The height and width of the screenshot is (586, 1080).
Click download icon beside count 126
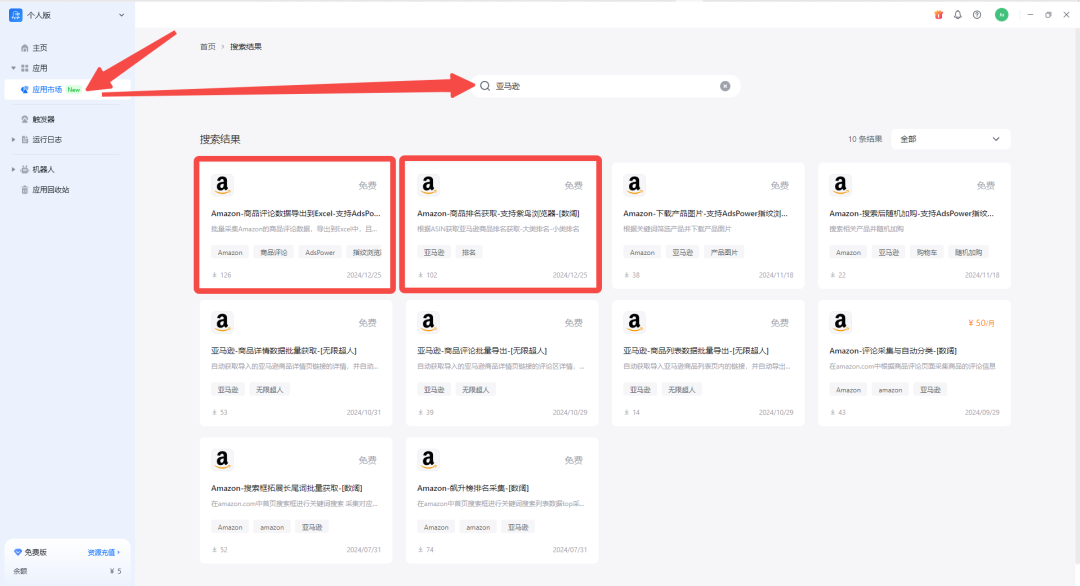214,275
